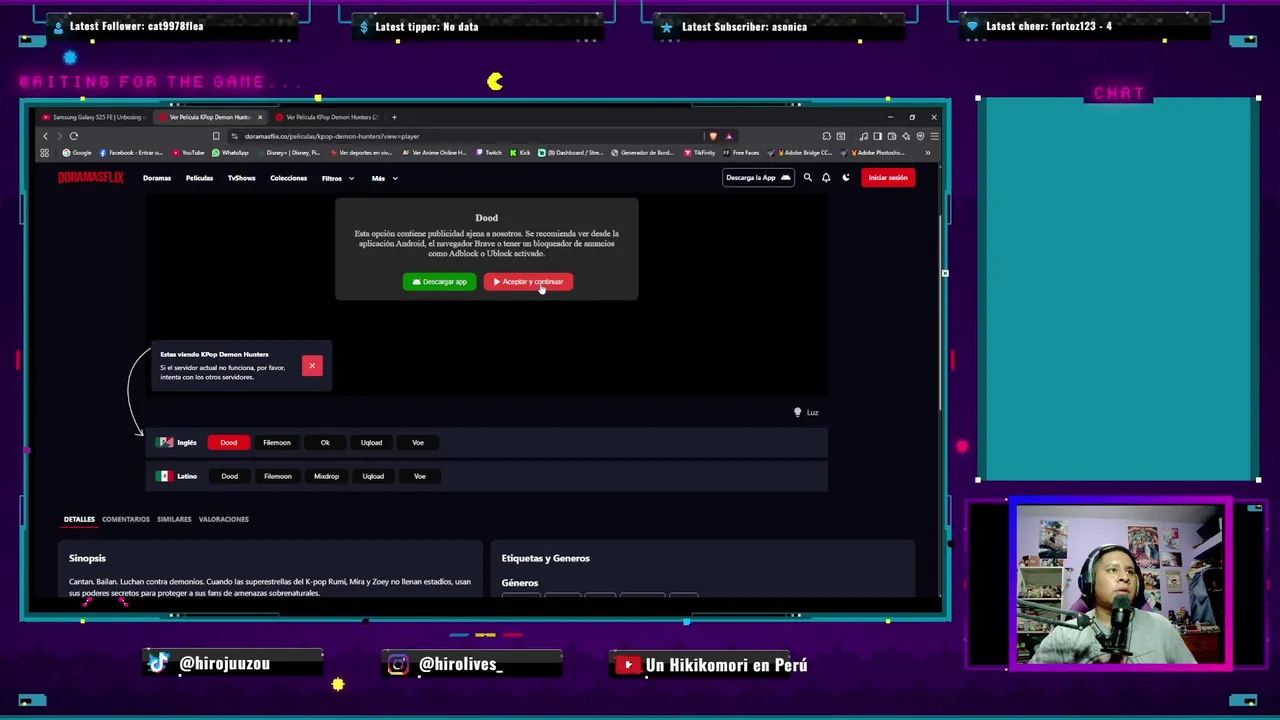Image resolution: width=1280 pixels, height=720 pixels.
Task: Toggle dark mode with moon icon
Action: [x=846, y=178]
